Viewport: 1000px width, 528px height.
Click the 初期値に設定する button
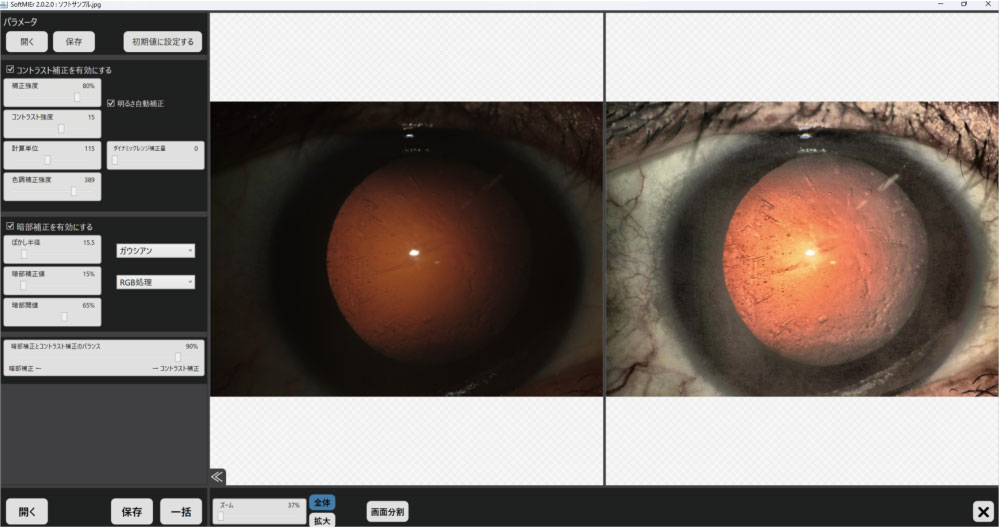163,41
